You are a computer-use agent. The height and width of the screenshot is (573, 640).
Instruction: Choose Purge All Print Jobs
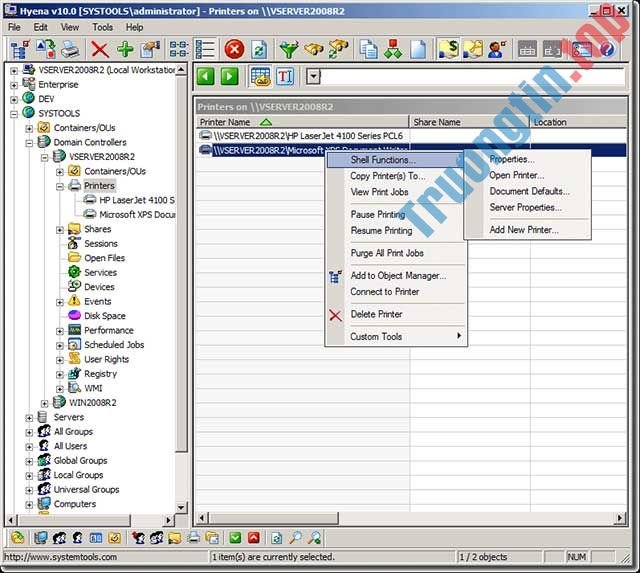point(387,253)
